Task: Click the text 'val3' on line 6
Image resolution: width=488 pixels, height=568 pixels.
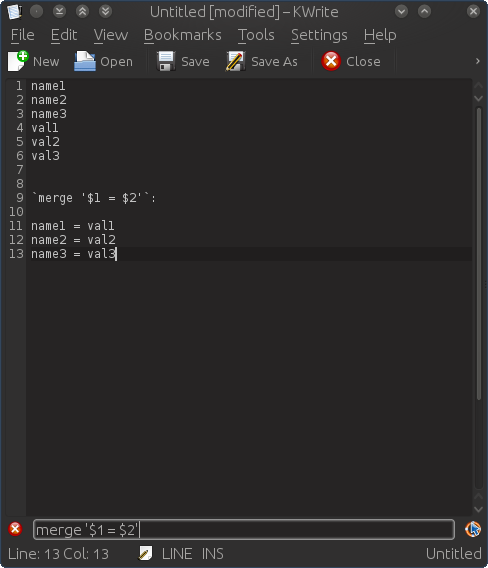Action: coord(45,156)
